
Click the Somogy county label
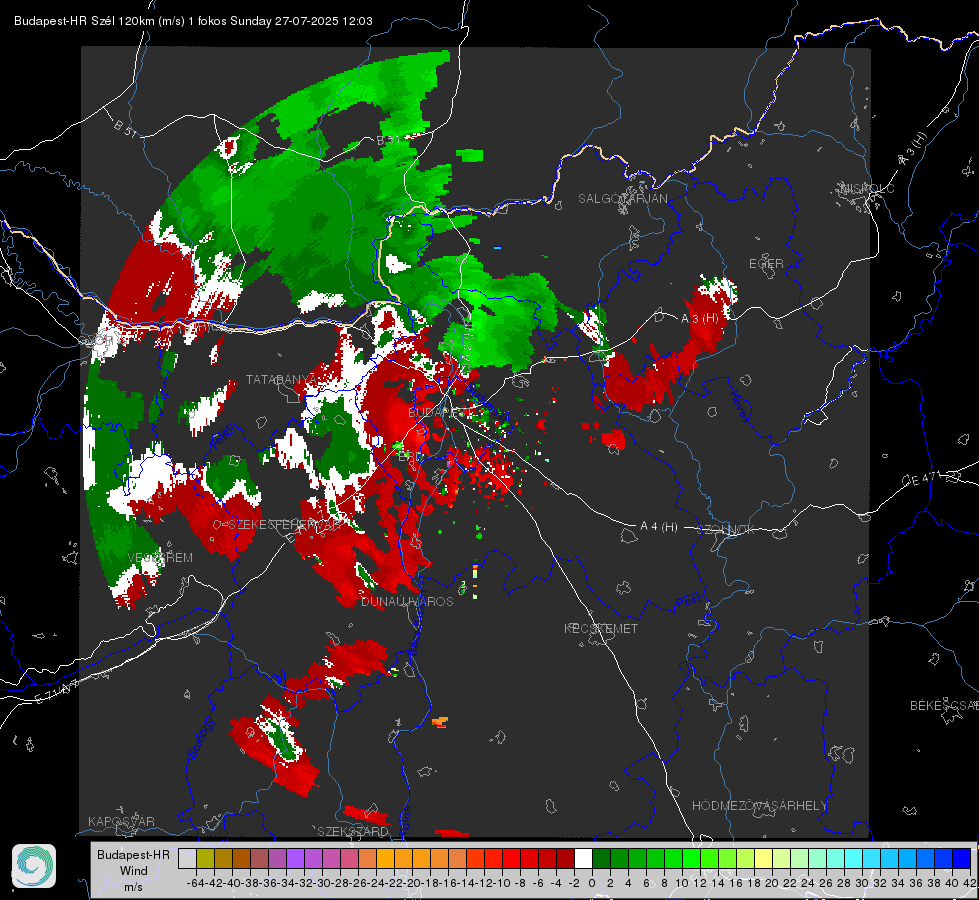coord(200,738)
